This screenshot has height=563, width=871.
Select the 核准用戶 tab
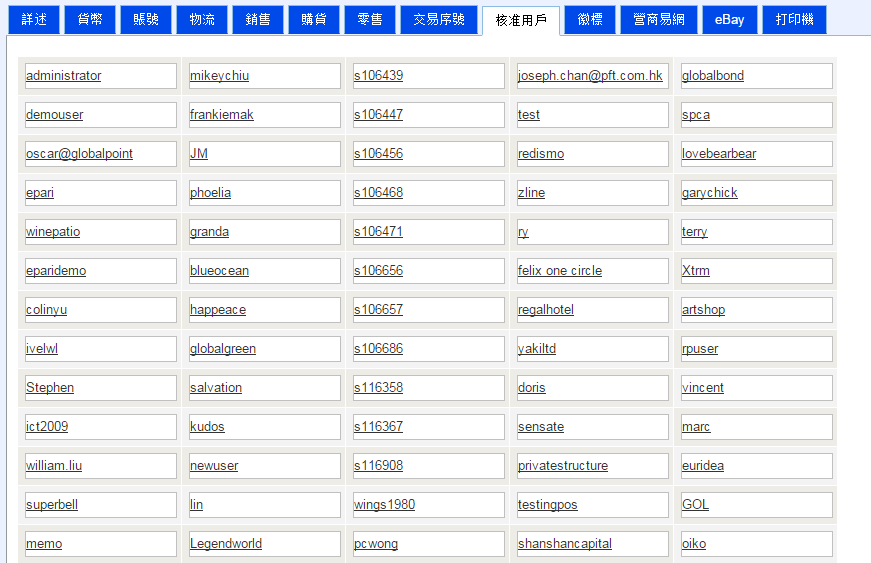pos(521,21)
